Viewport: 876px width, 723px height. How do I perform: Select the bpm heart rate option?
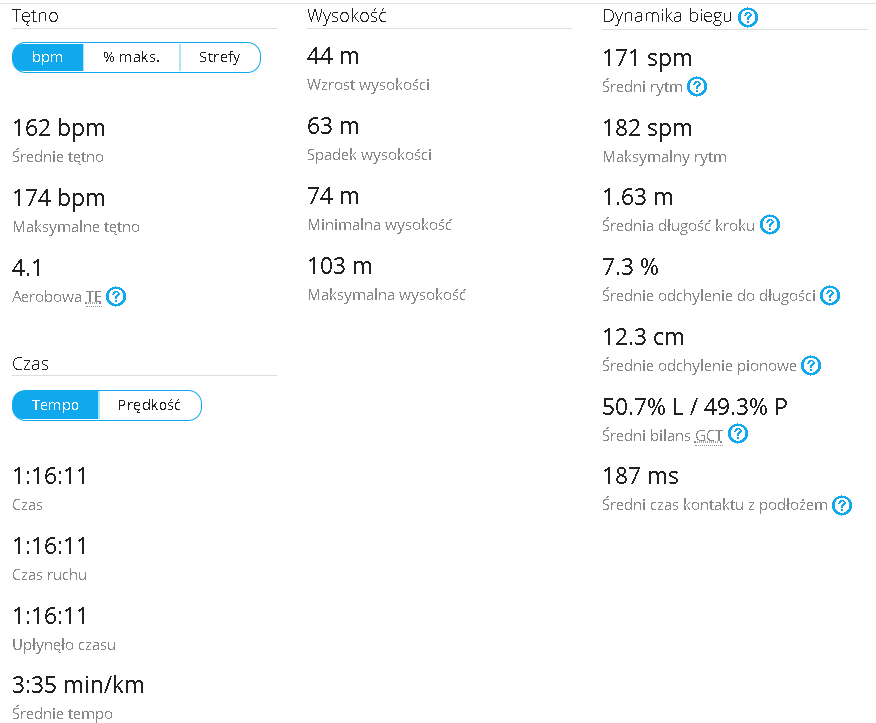(47, 57)
